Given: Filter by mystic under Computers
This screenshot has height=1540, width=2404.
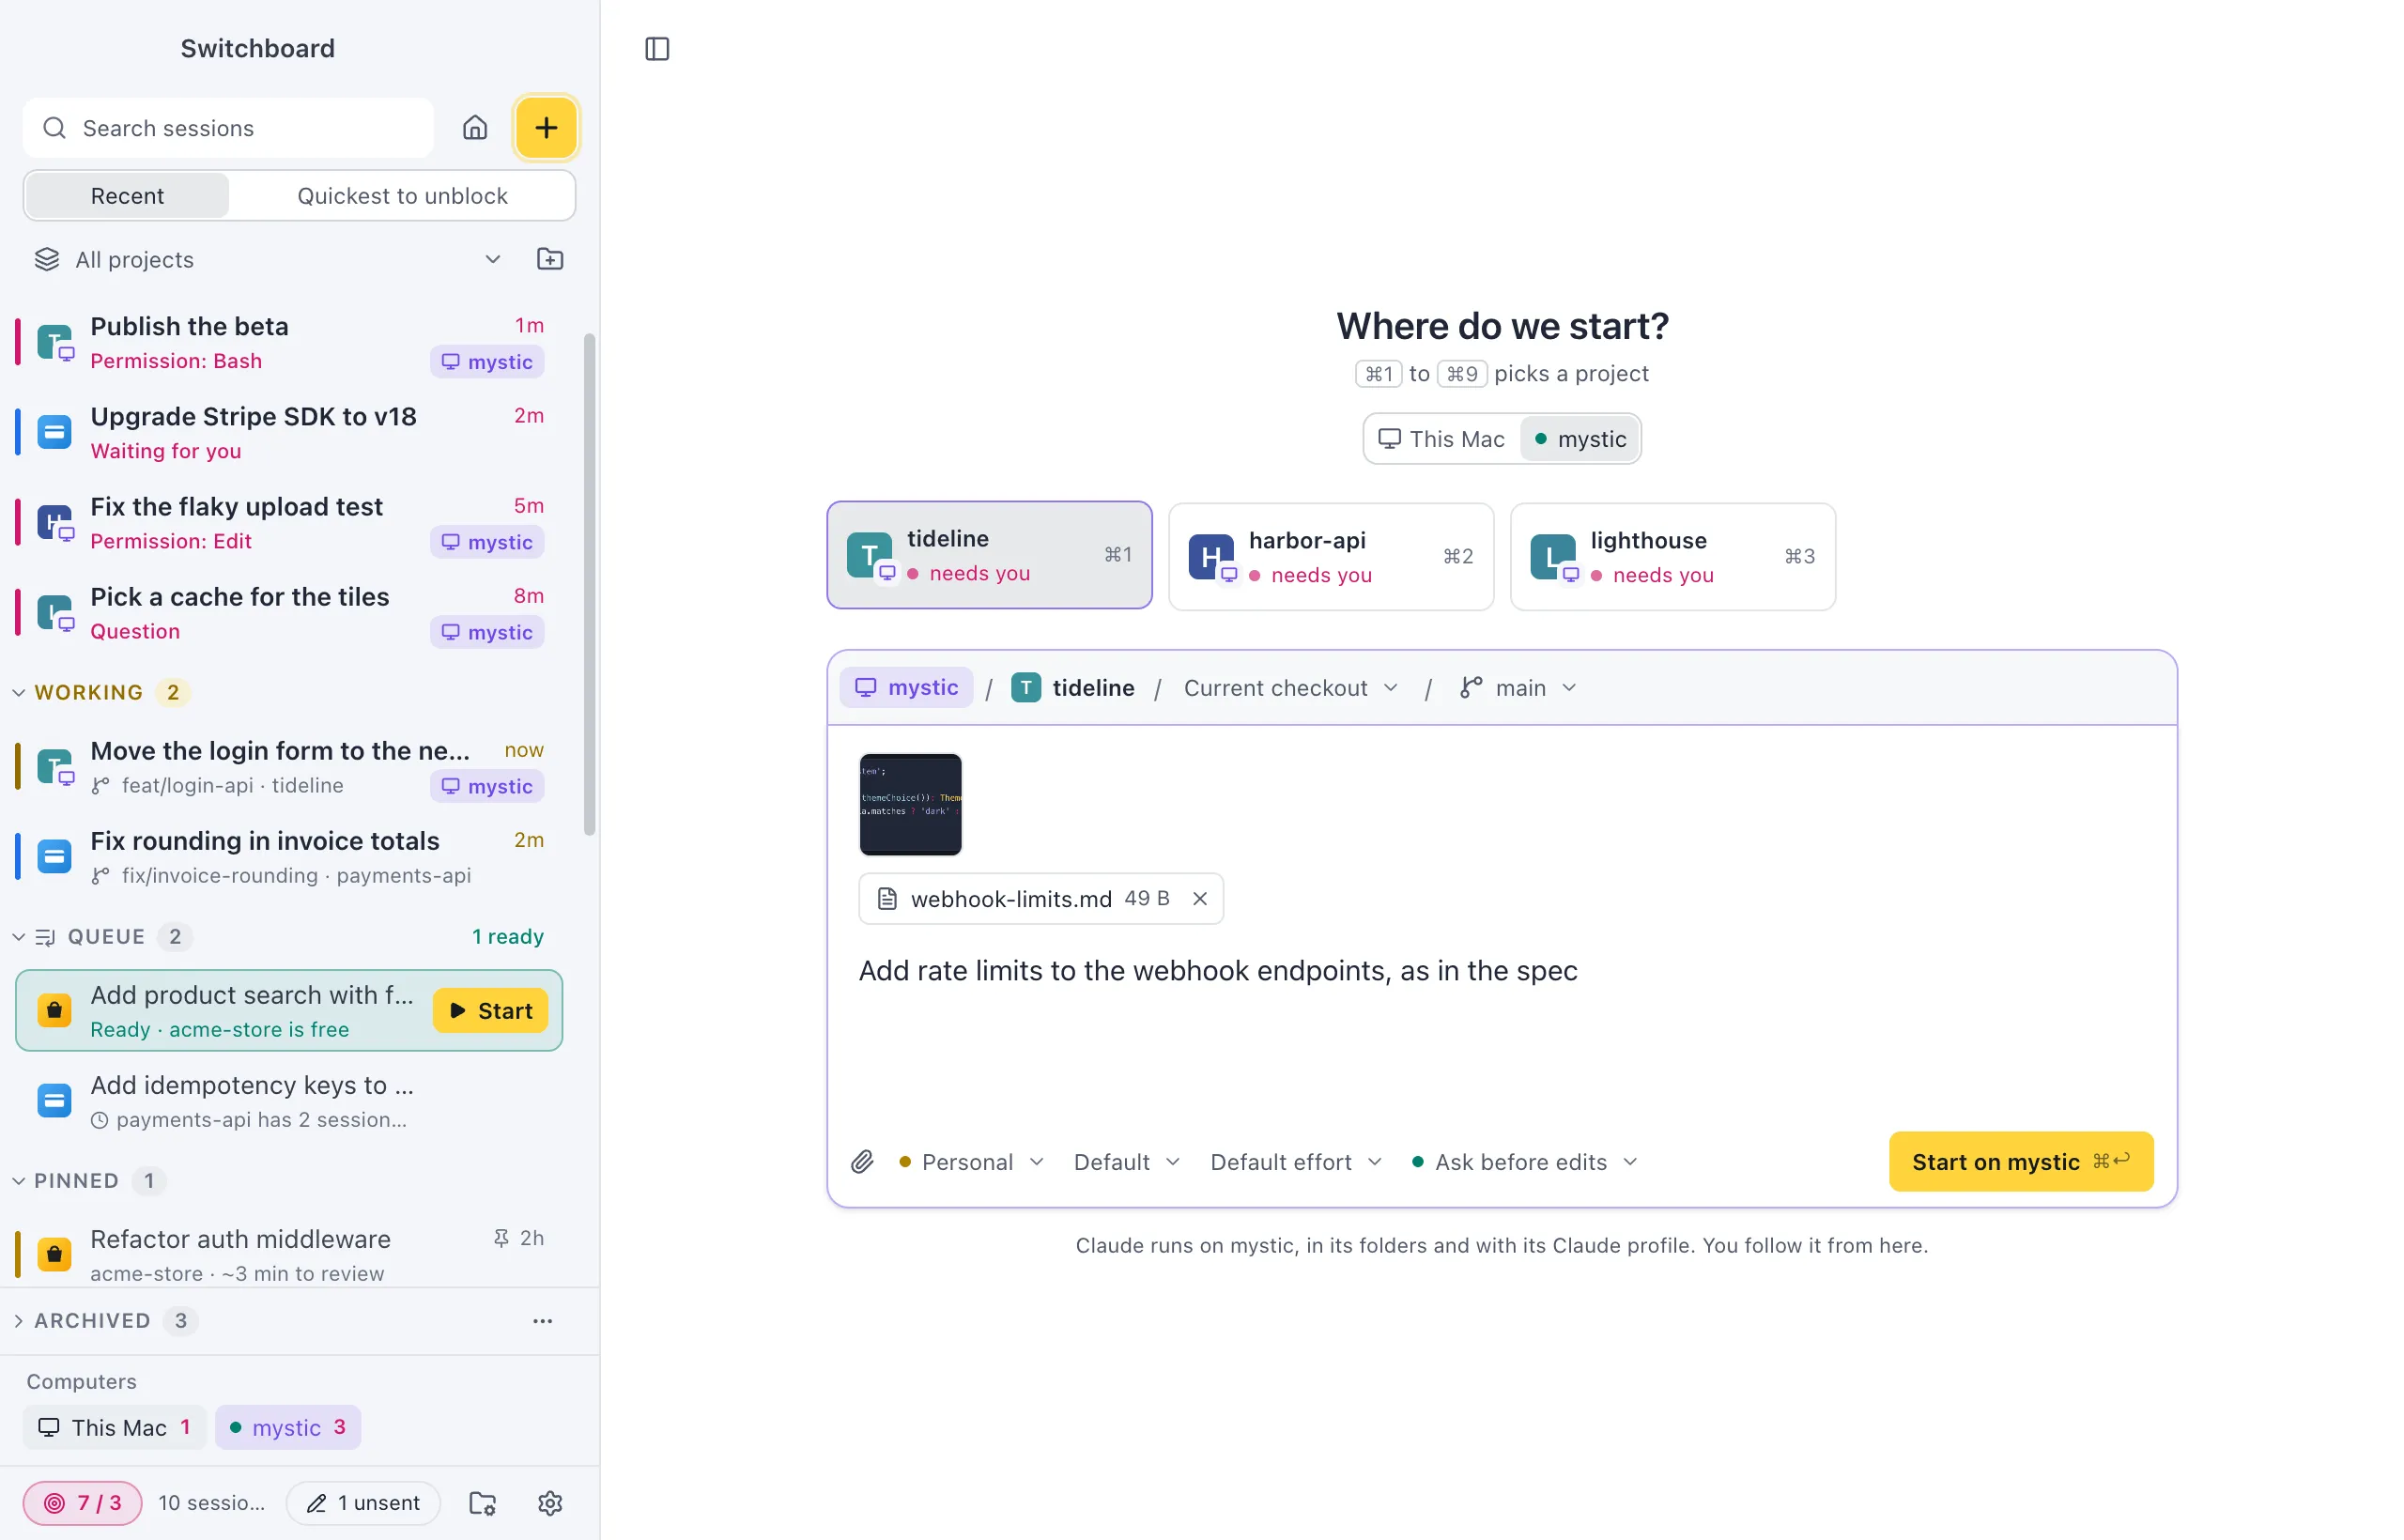Looking at the screenshot, I should [x=288, y=1428].
